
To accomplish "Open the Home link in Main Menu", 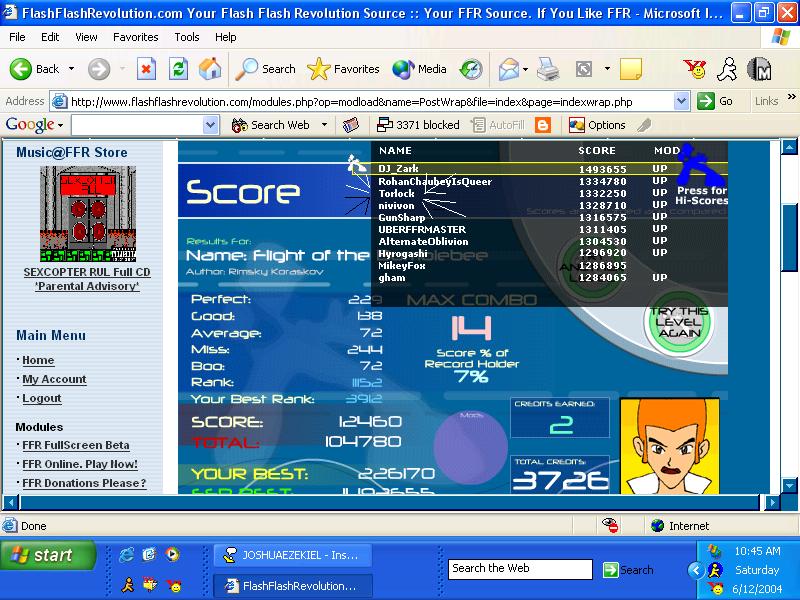I will [38, 360].
